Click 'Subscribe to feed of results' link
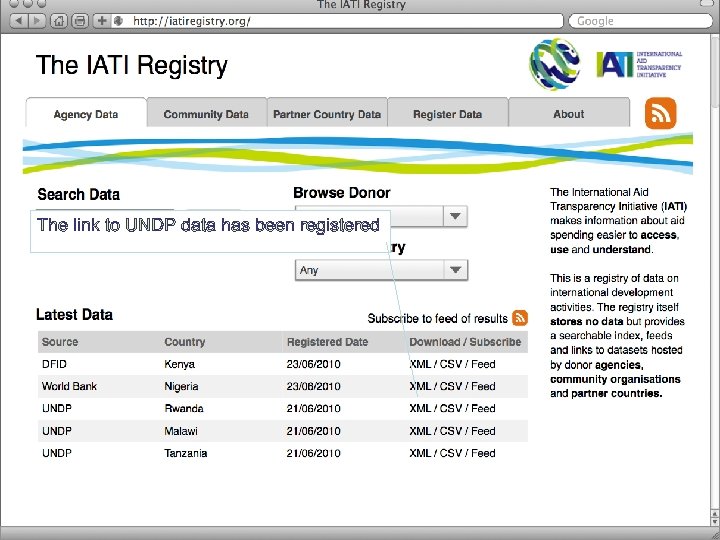The image size is (720, 540). 438,319
